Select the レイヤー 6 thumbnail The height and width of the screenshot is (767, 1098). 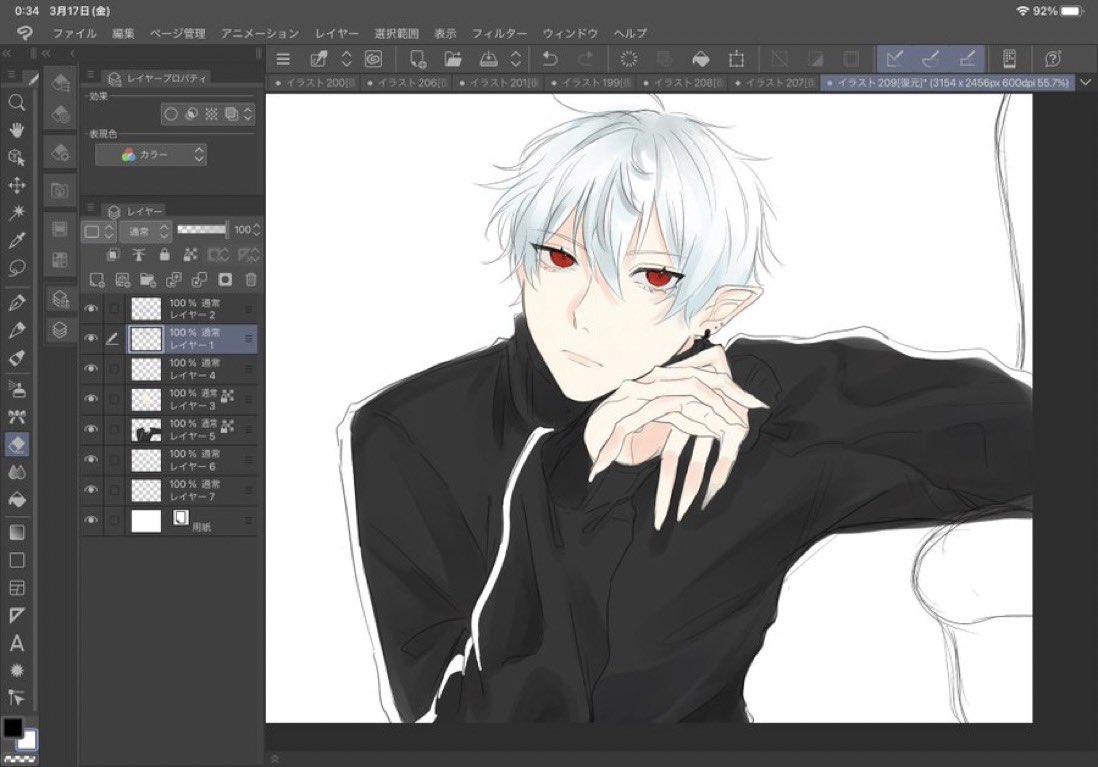[146, 460]
